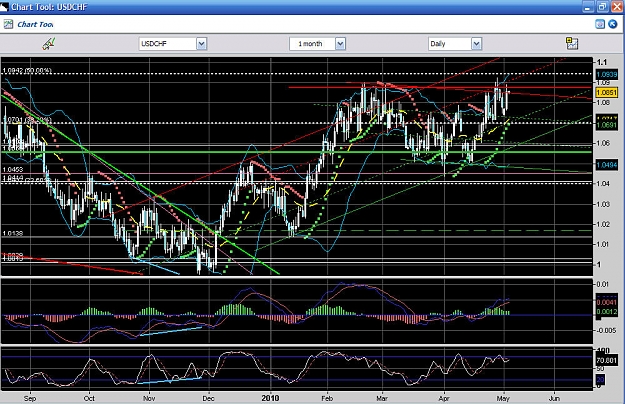The image size is (625, 404).
Task: Click the 1.0138 level label
Action: tap(12, 233)
